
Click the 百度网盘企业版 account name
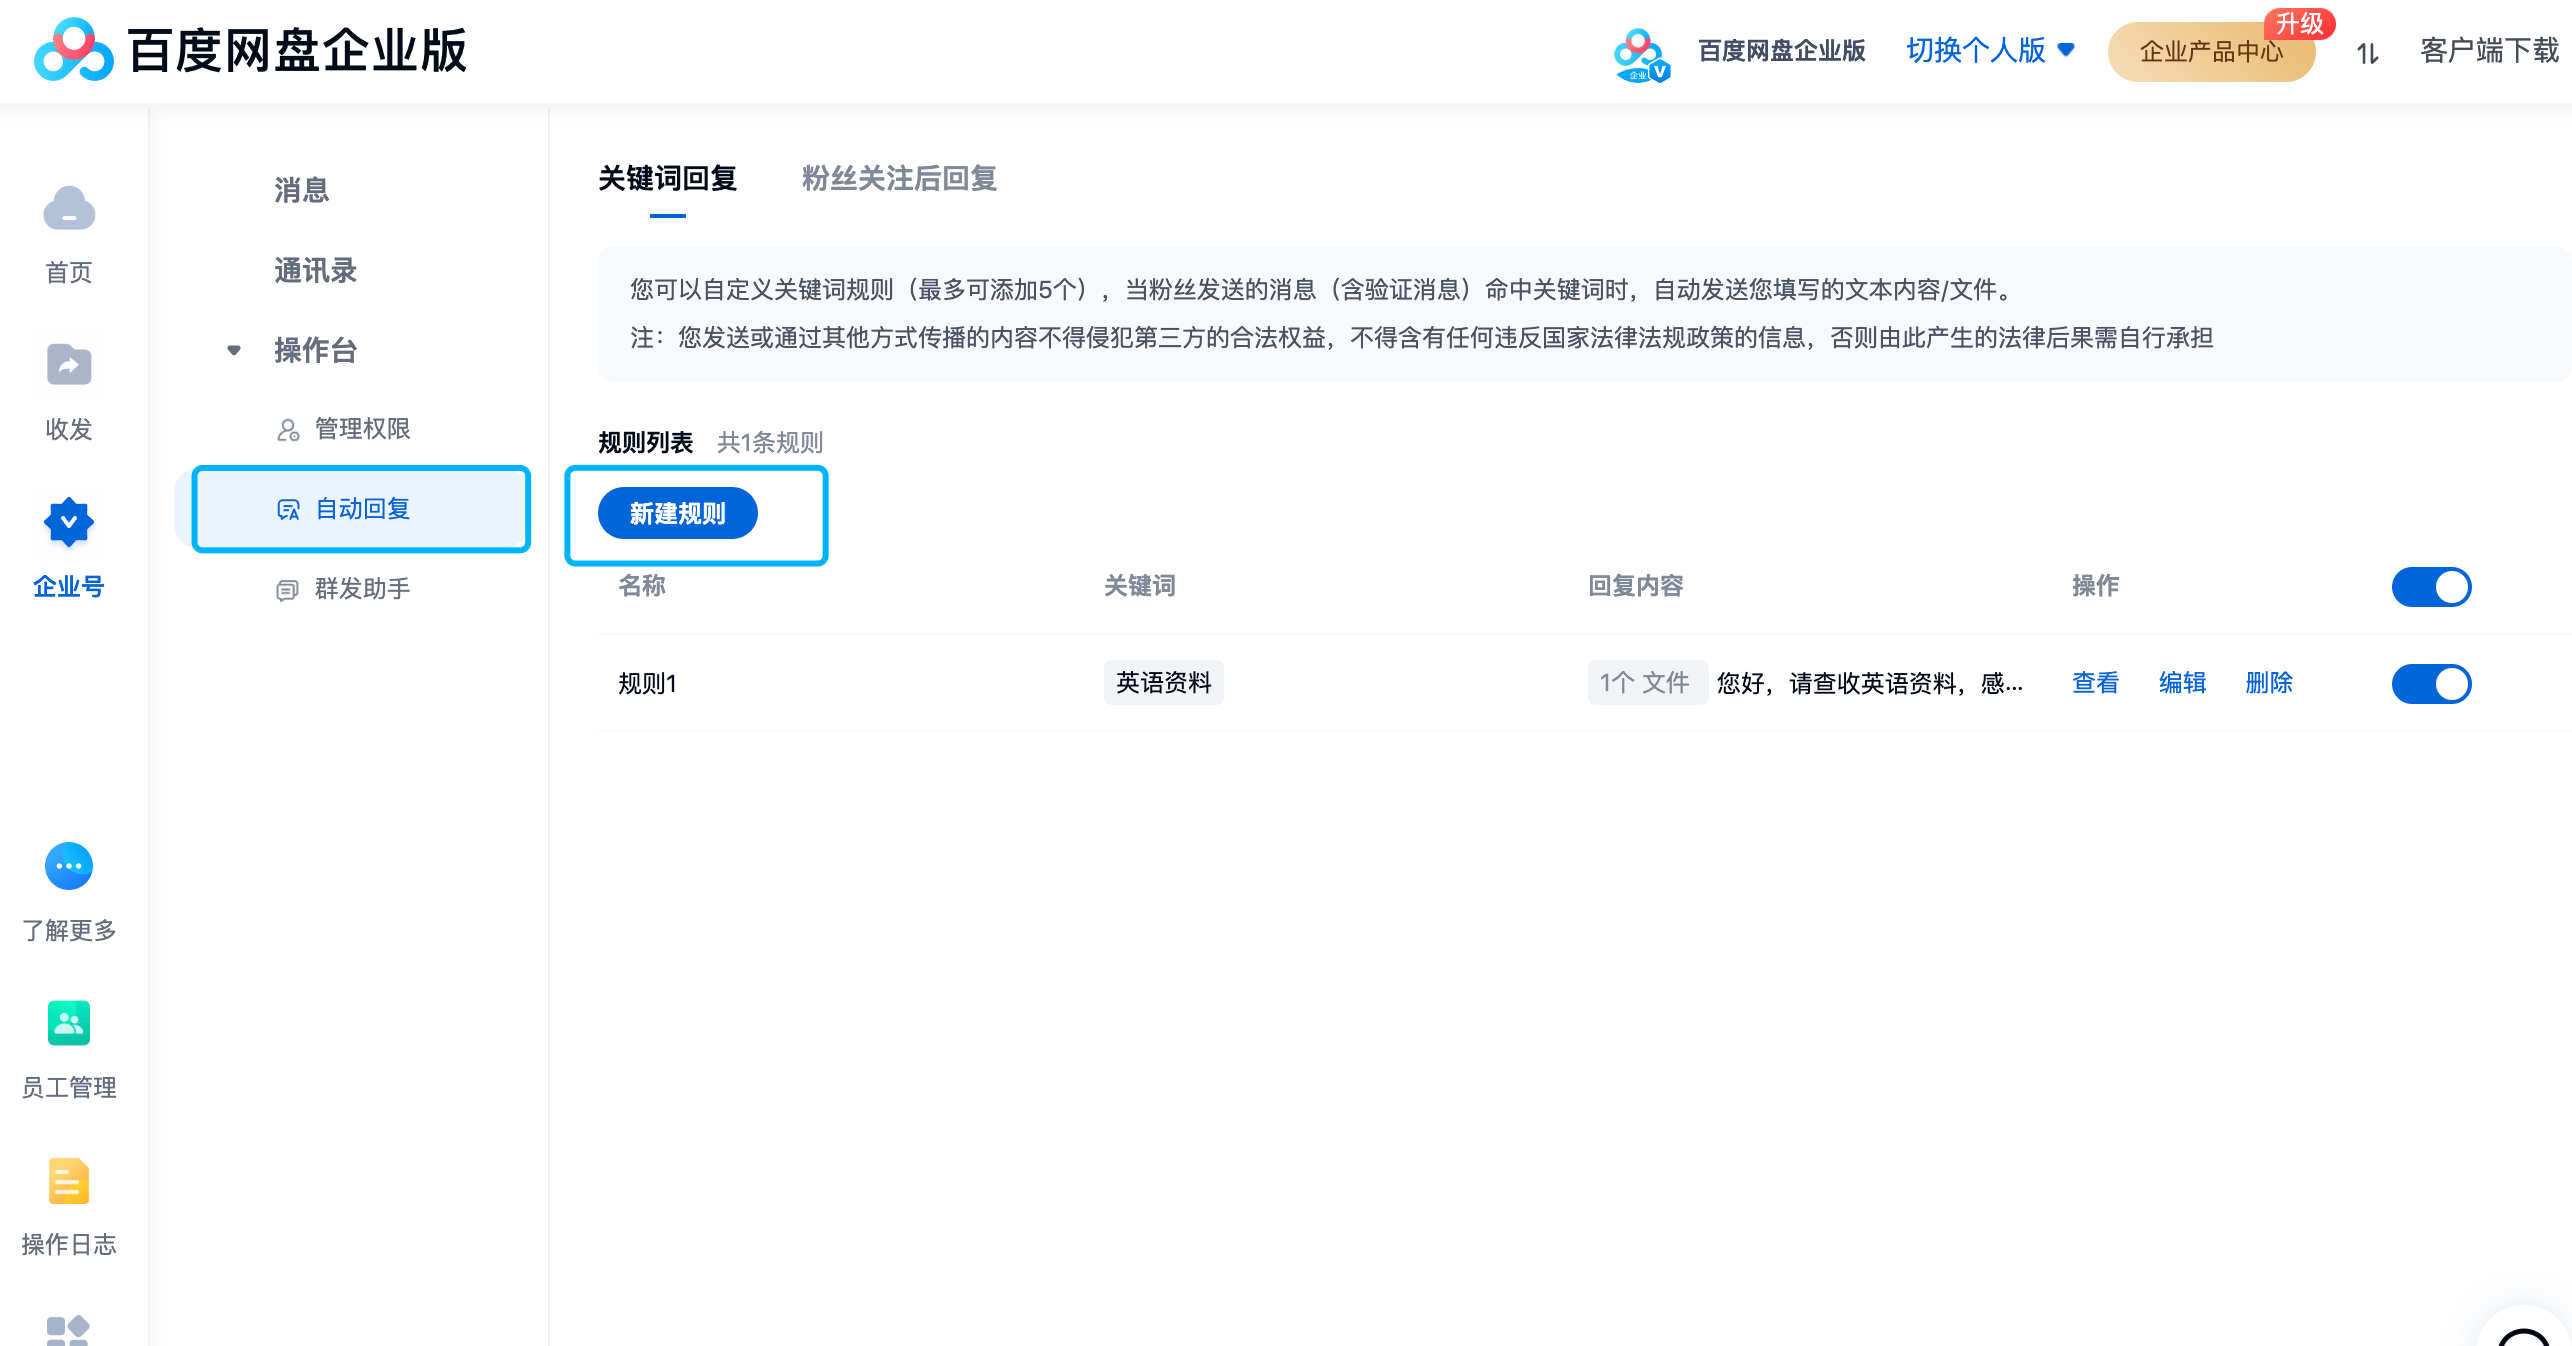pyautogui.click(x=1781, y=50)
